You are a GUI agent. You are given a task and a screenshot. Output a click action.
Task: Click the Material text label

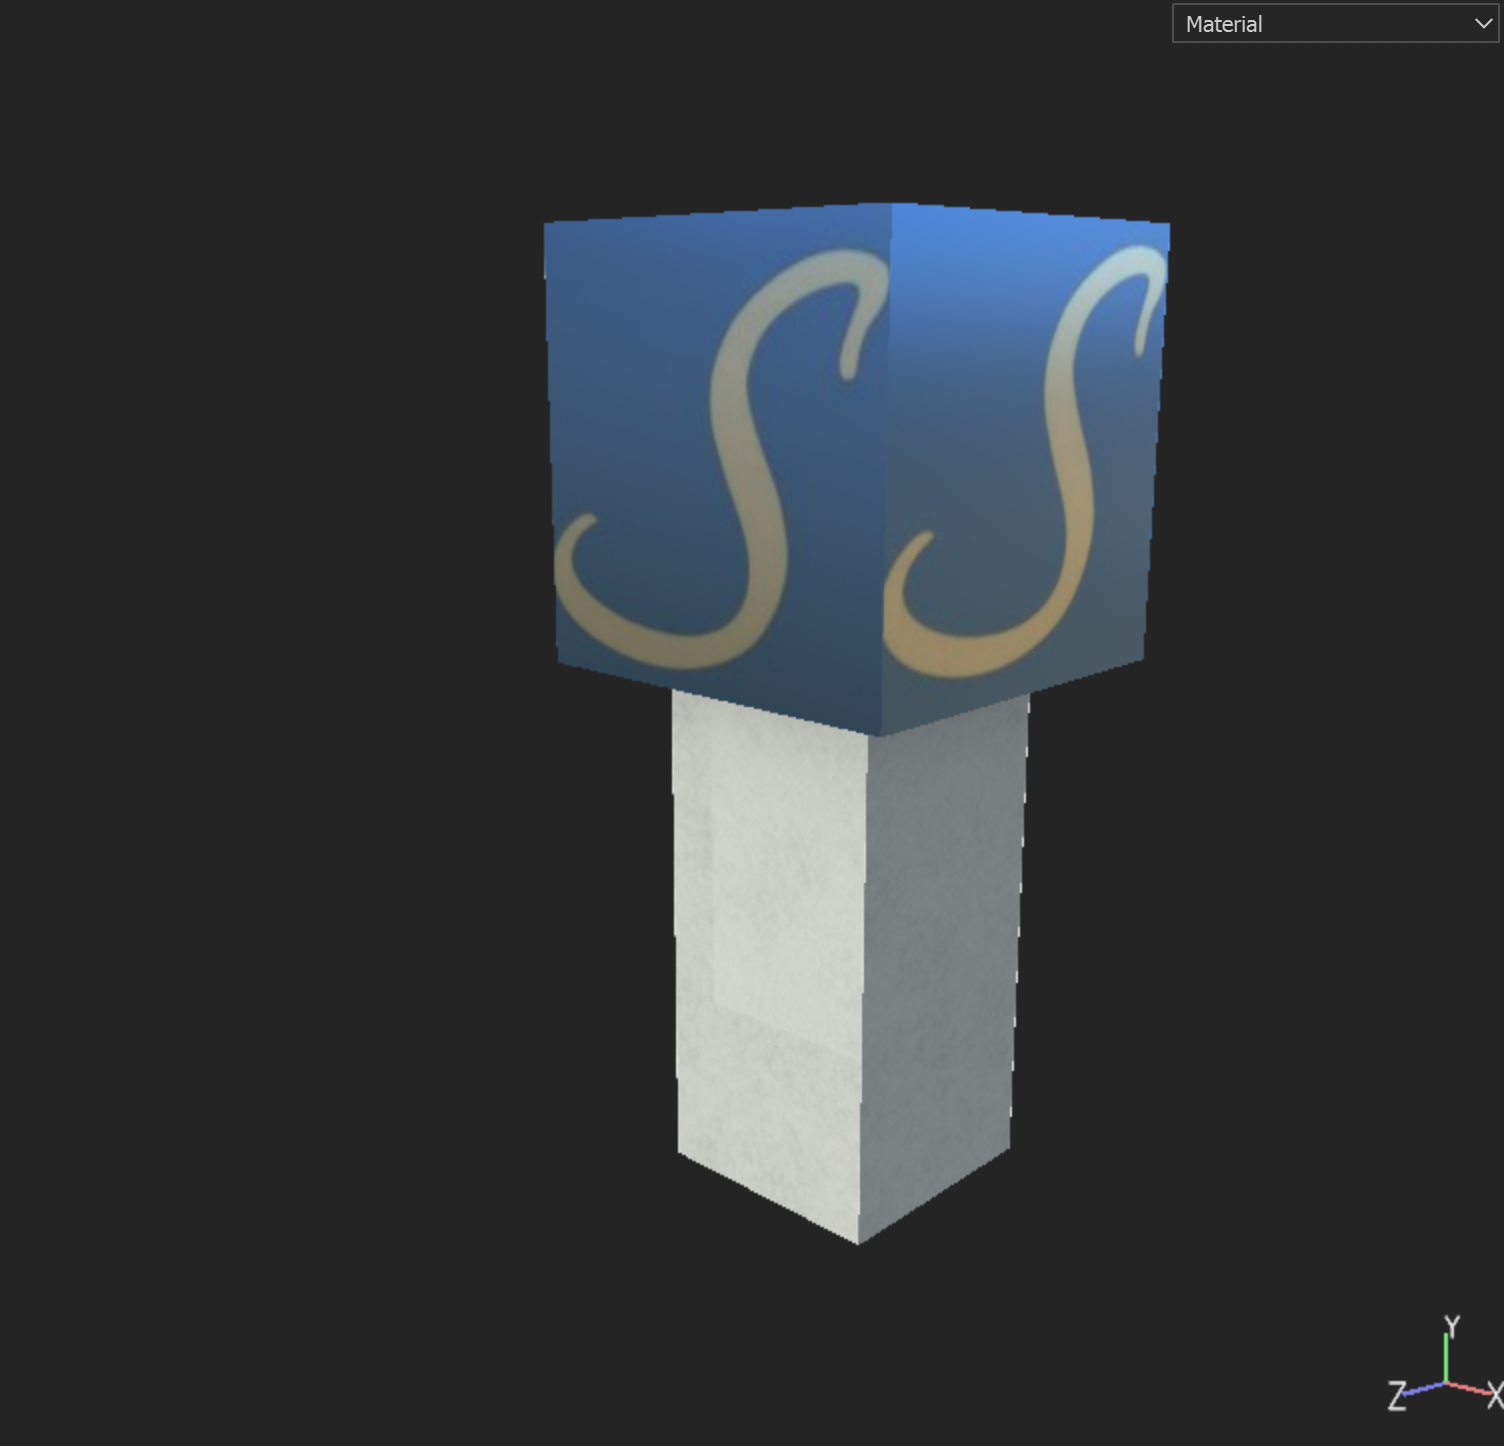(1224, 23)
